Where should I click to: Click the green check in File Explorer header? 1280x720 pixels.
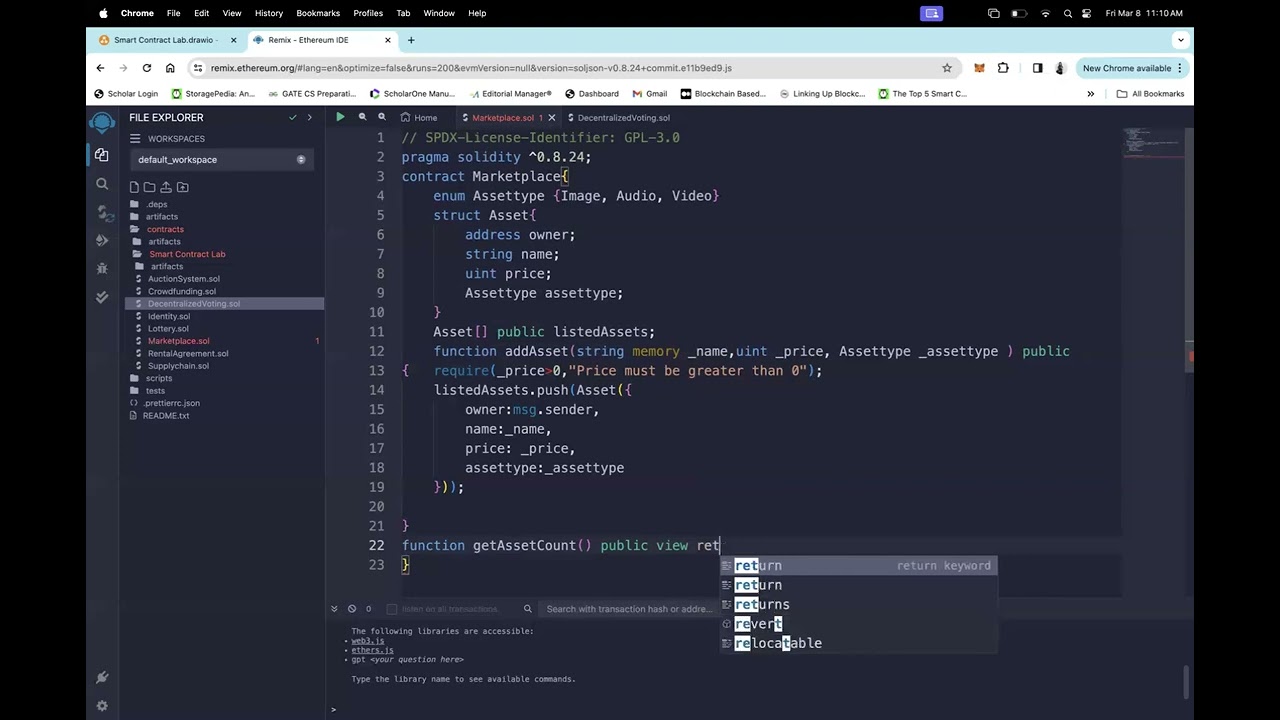coord(292,117)
